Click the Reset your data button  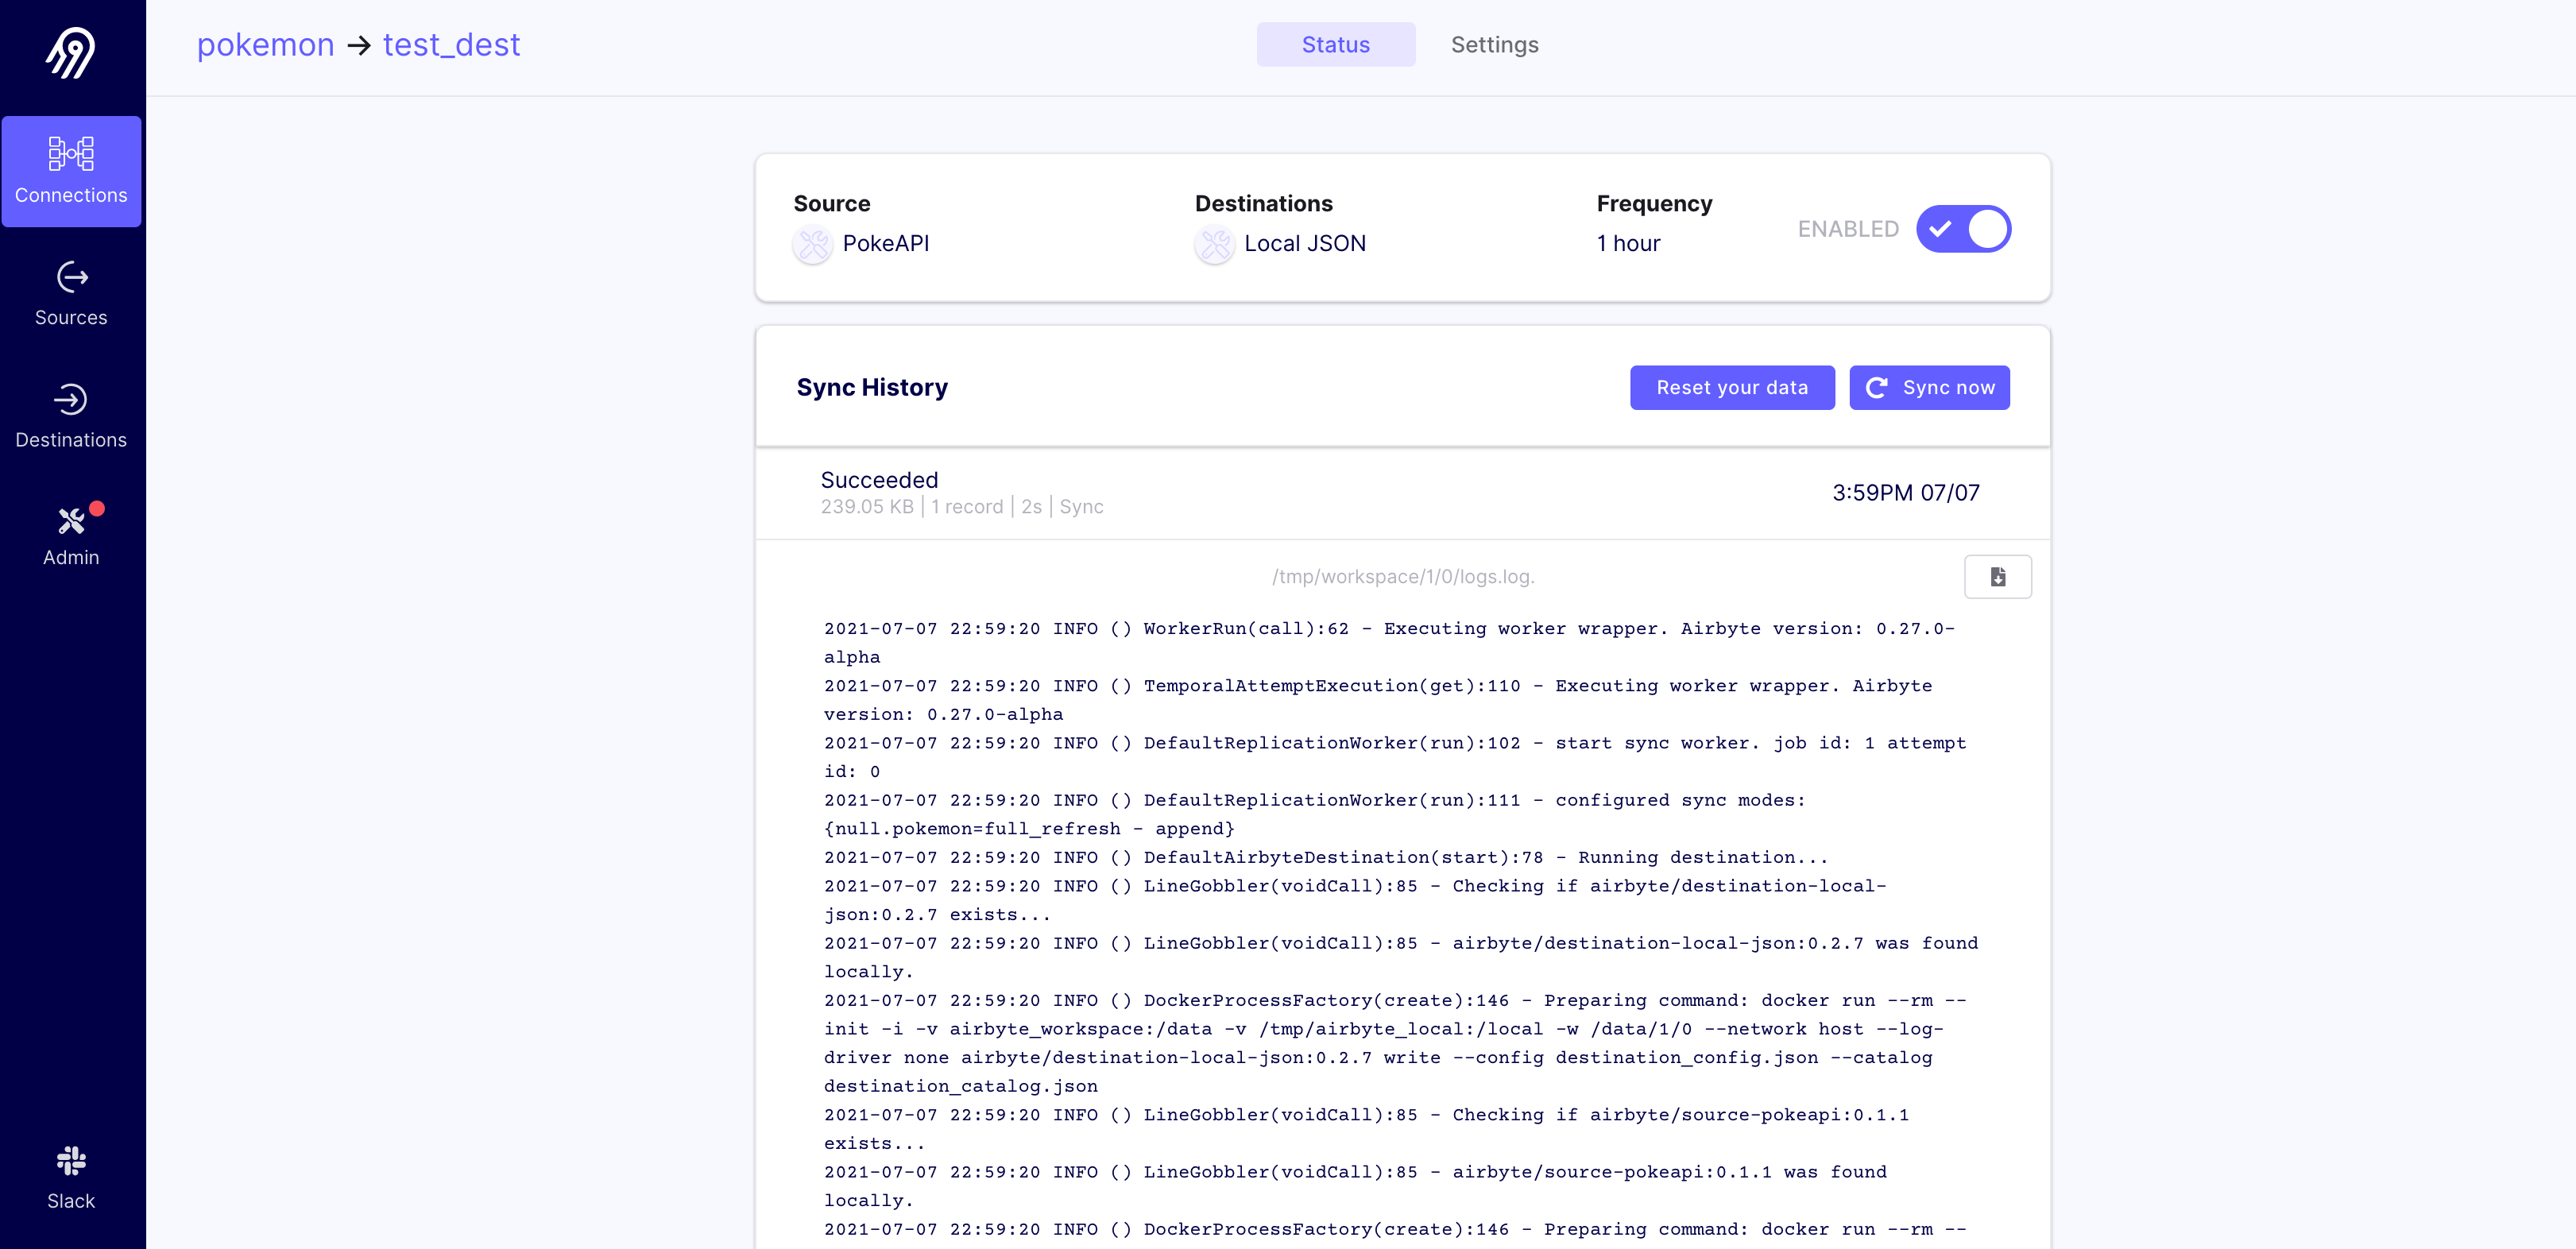(x=1732, y=387)
